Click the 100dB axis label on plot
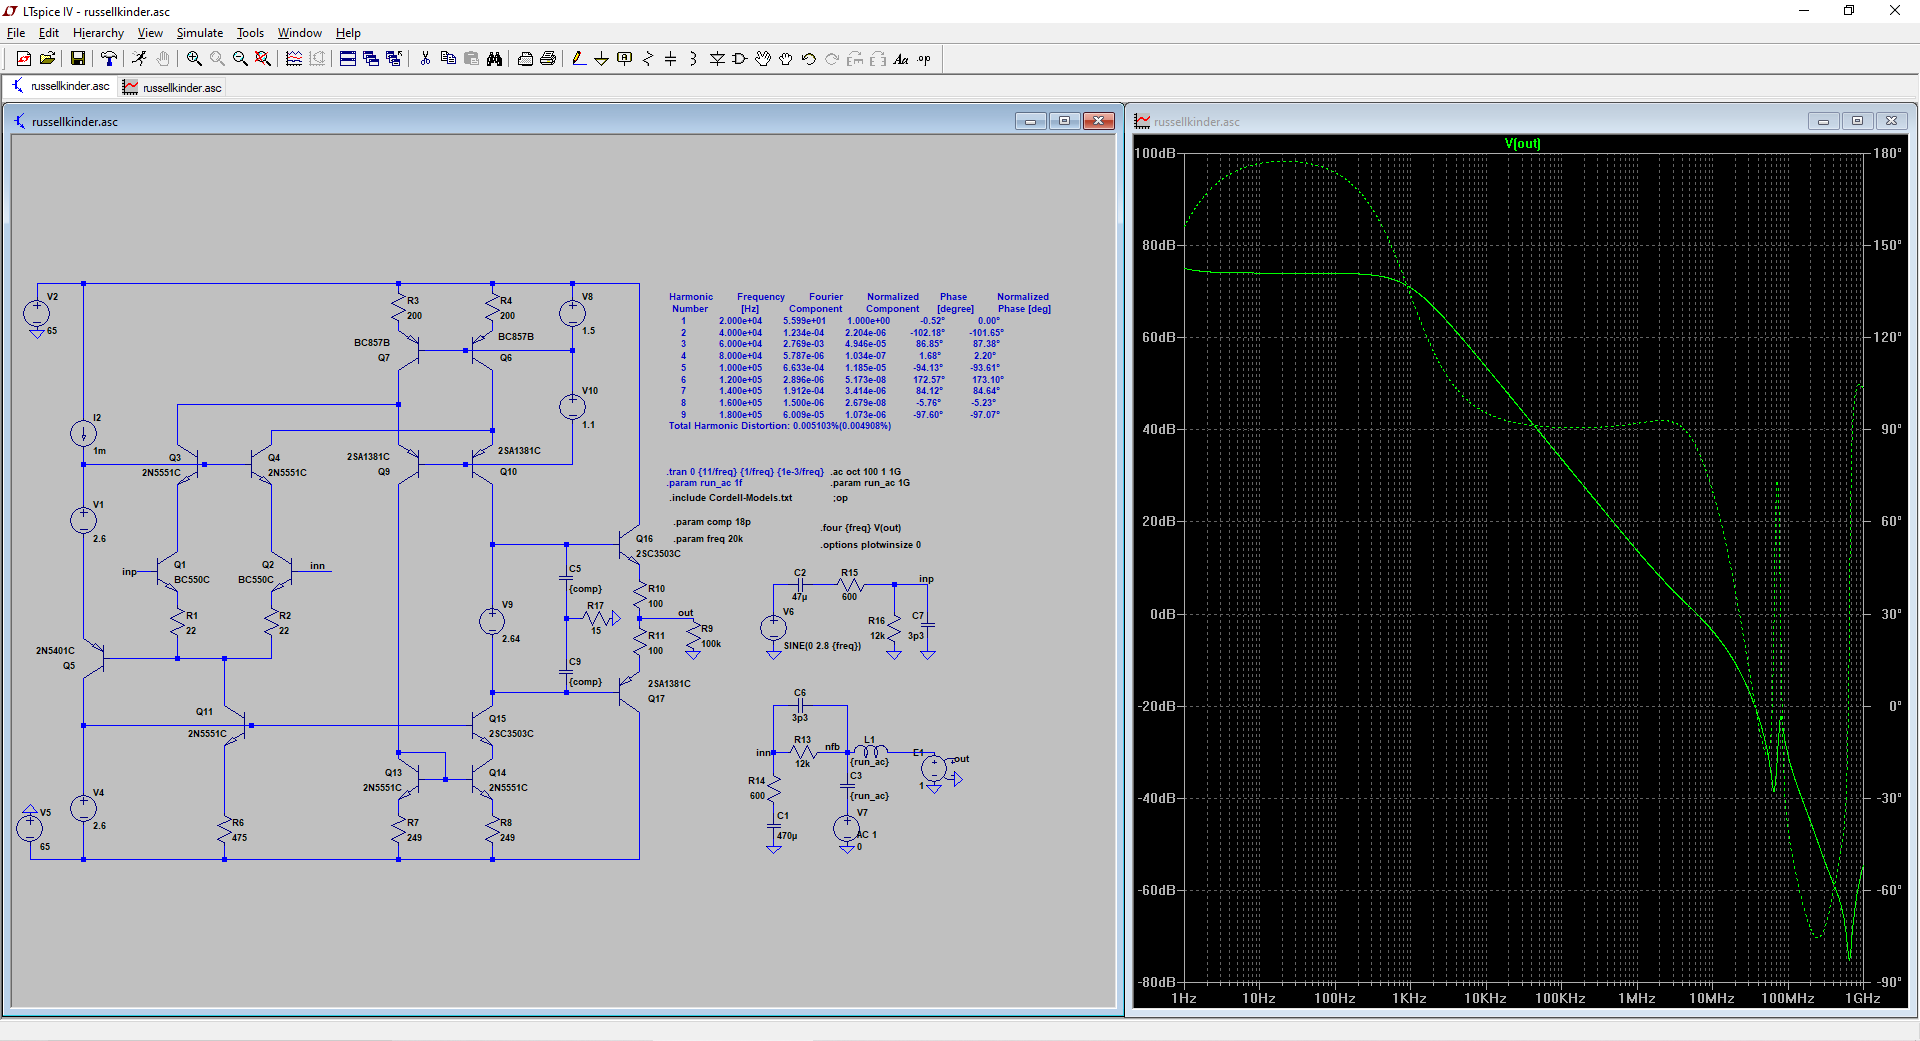This screenshot has height=1041, width=1920. tap(1154, 153)
